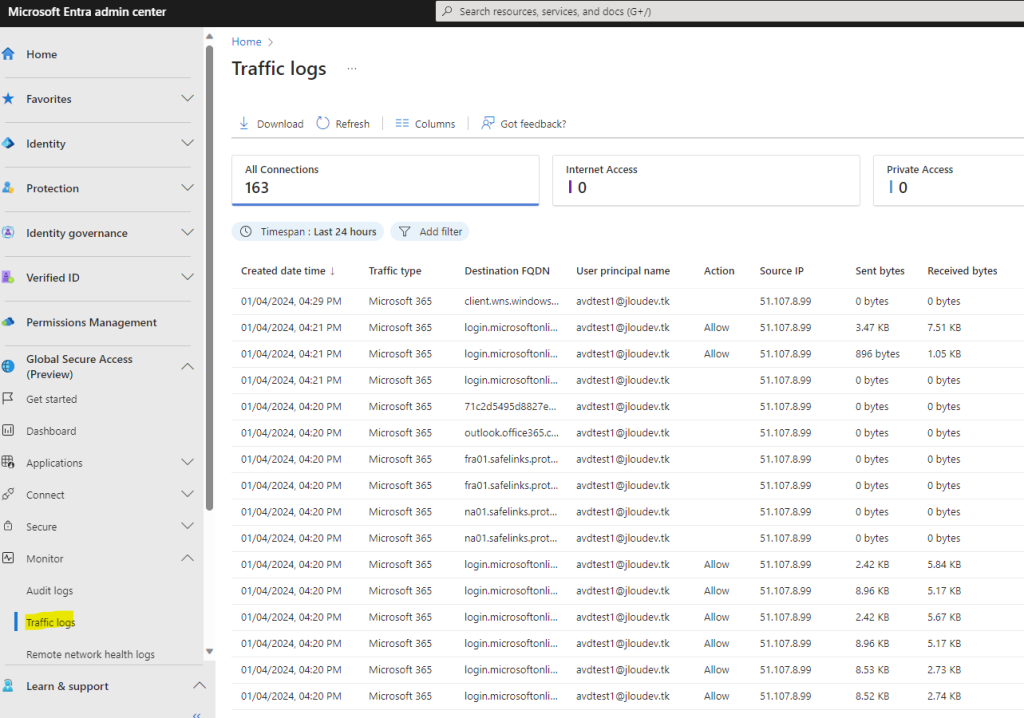Image resolution: width=1024 pixels, height=718 pixels.
Task: Click the Get started flag icon
Action: point(8,399)
